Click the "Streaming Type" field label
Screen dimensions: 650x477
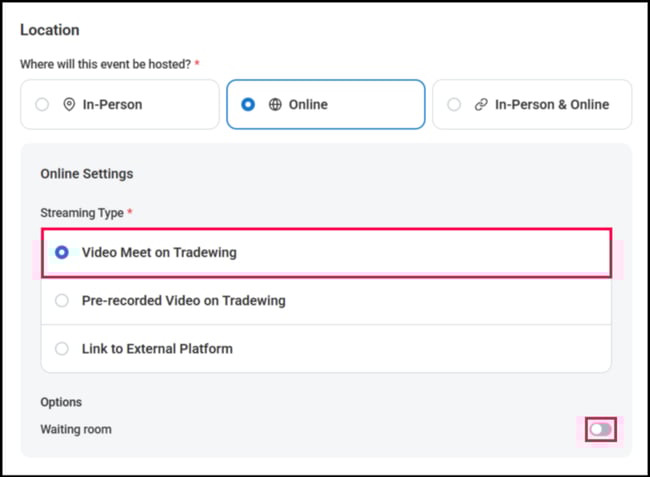(82, 213)
